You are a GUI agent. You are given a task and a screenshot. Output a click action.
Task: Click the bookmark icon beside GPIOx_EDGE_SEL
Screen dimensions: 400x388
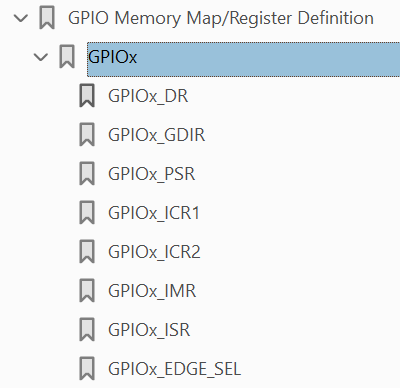(x=87, y=369)
